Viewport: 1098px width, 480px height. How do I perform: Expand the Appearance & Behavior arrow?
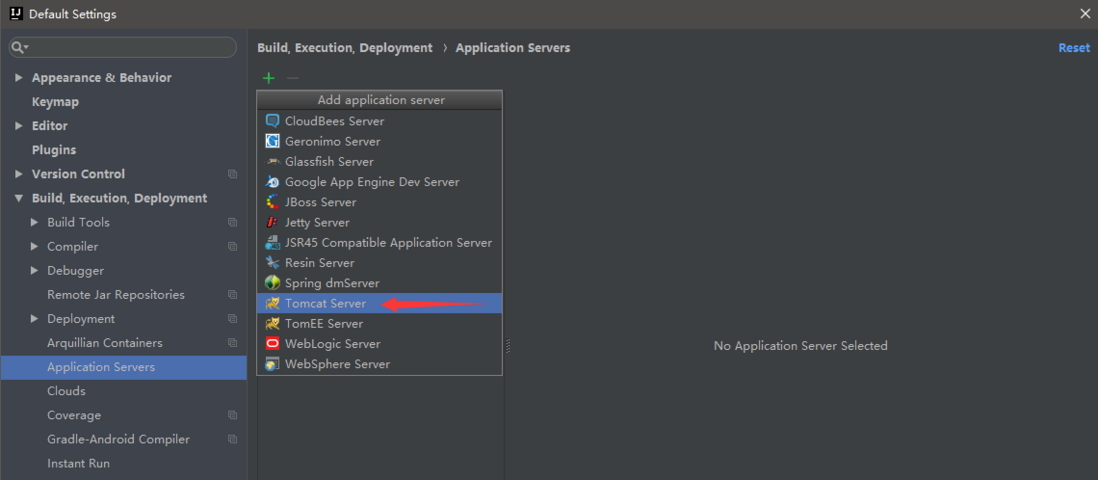click(x=19, y=78)
